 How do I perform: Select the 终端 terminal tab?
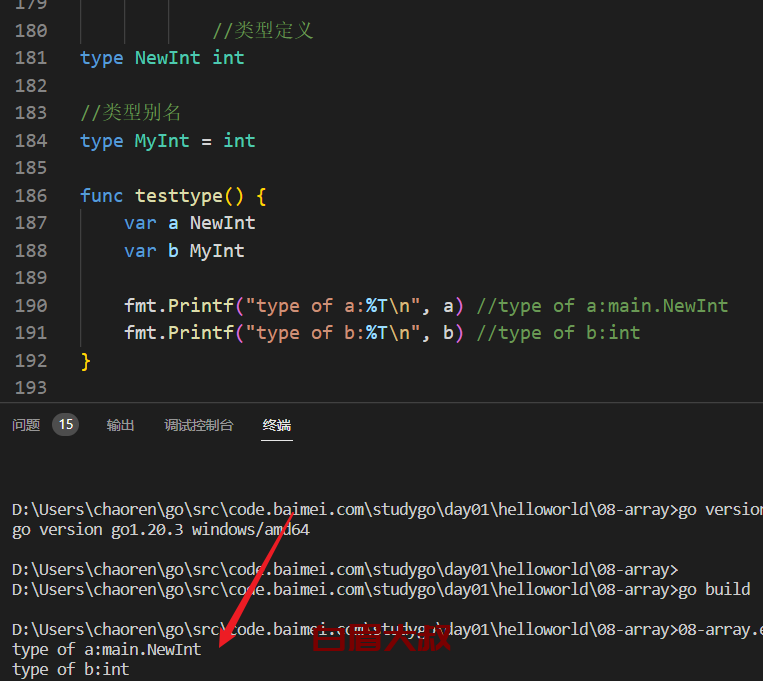click(x=276, y=425)
